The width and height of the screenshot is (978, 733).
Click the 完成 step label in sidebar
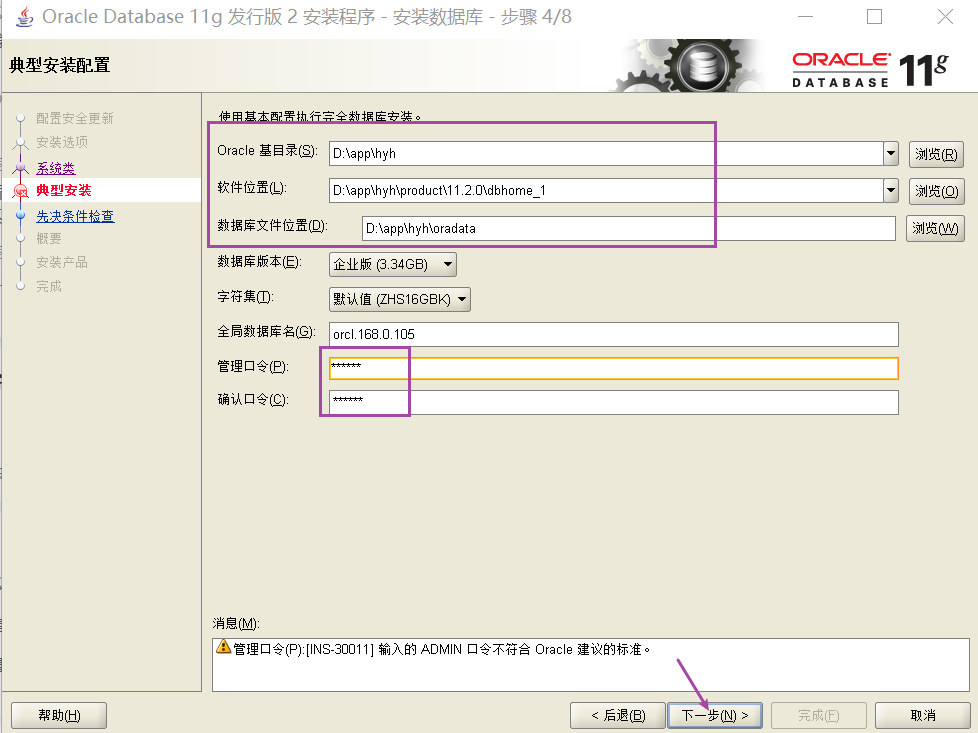[x=49, y=286]
